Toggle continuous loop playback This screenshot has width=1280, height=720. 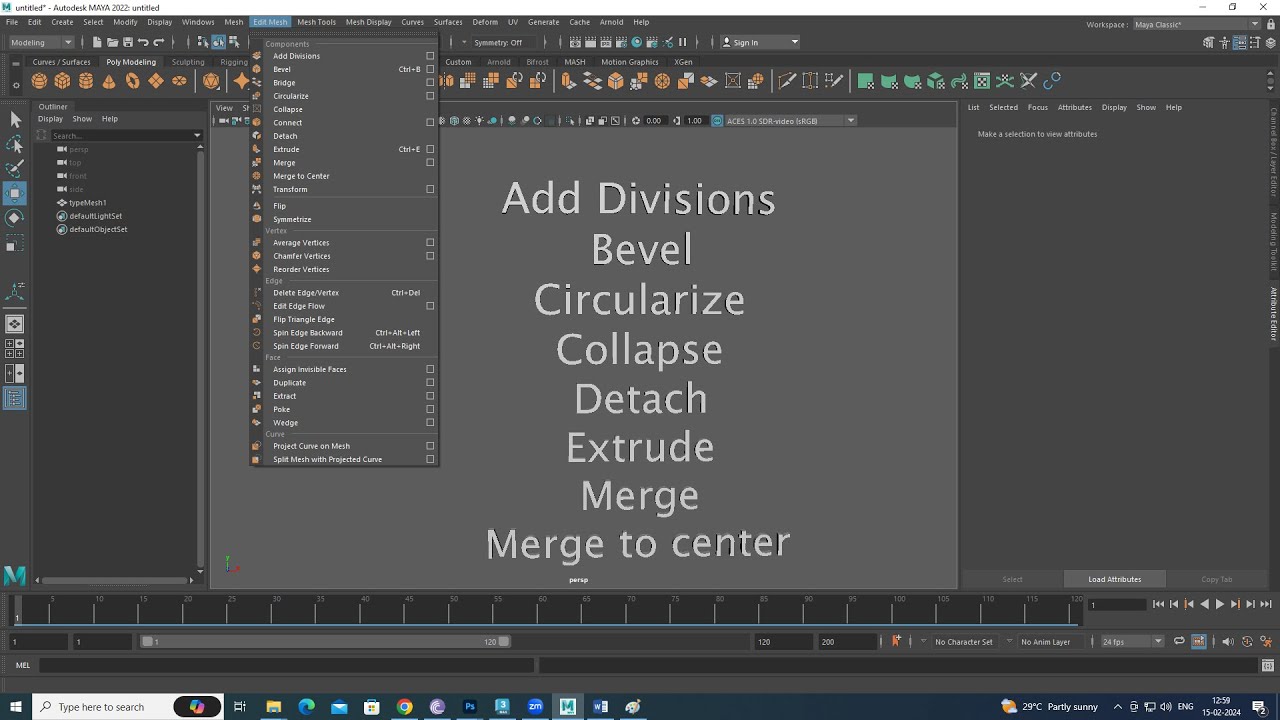point(1179,642)
